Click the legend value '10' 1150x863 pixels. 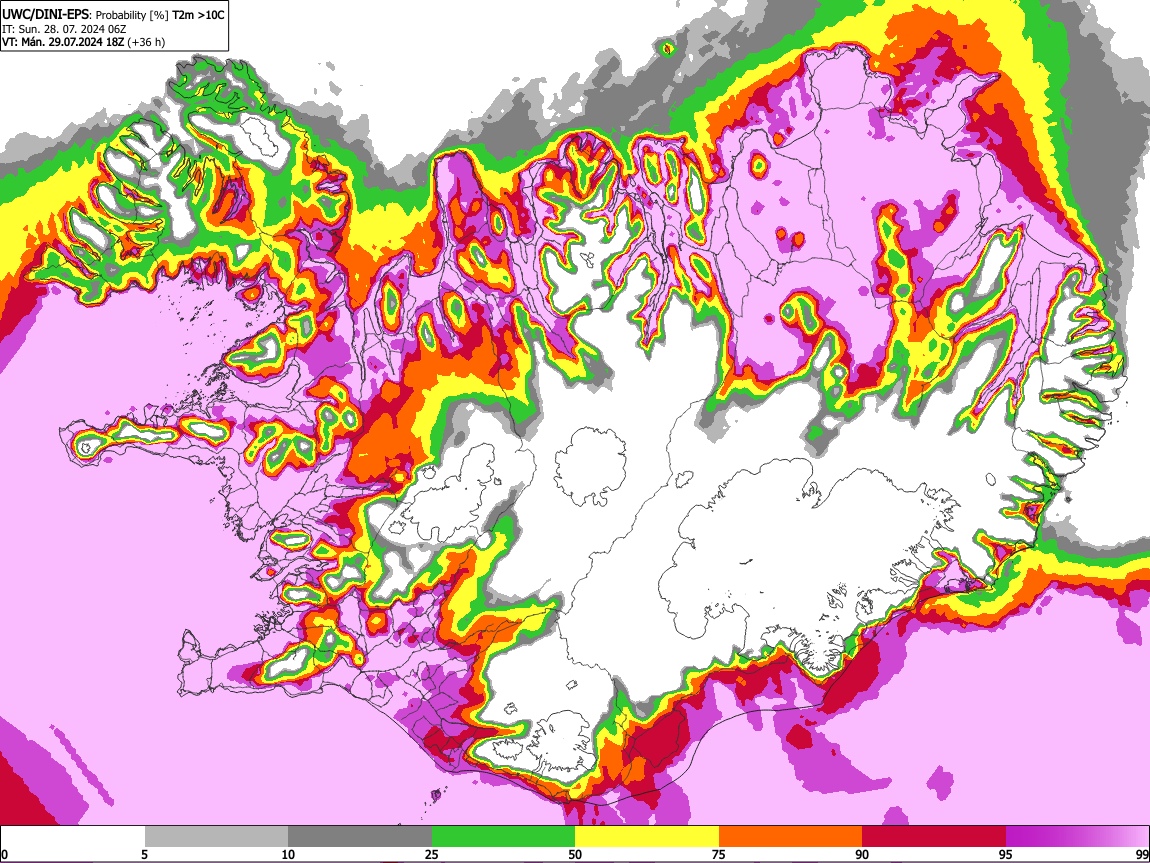(x=288, y=854)
